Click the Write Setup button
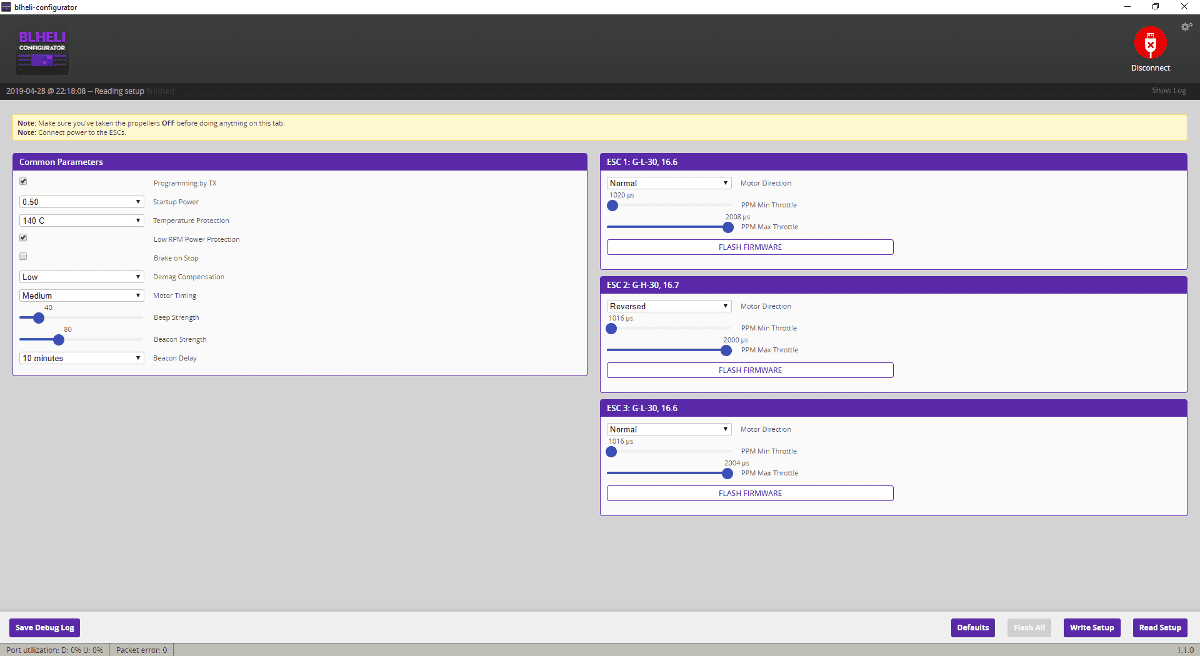 (1092, 628)
